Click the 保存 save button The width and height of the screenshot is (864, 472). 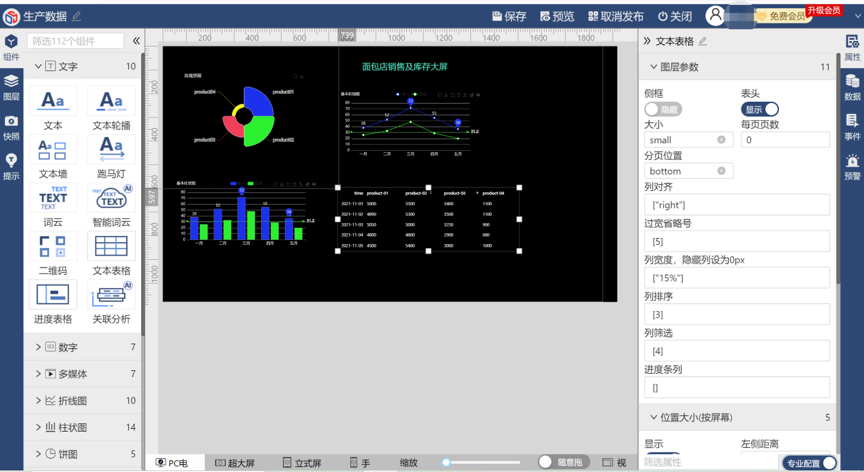509,16
